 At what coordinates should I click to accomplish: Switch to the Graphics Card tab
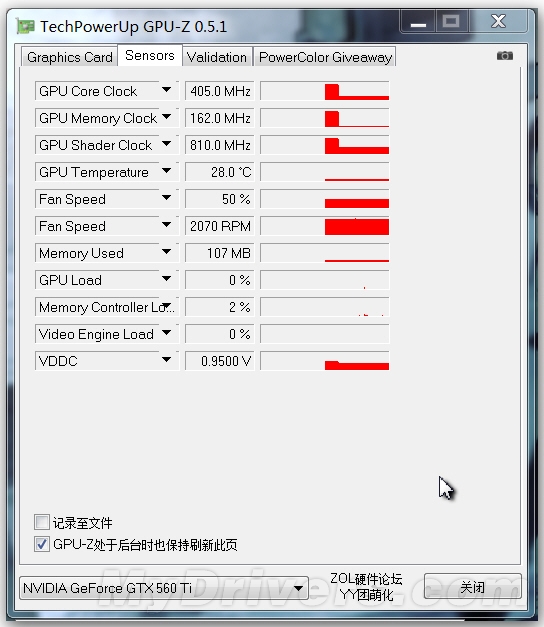70,57
